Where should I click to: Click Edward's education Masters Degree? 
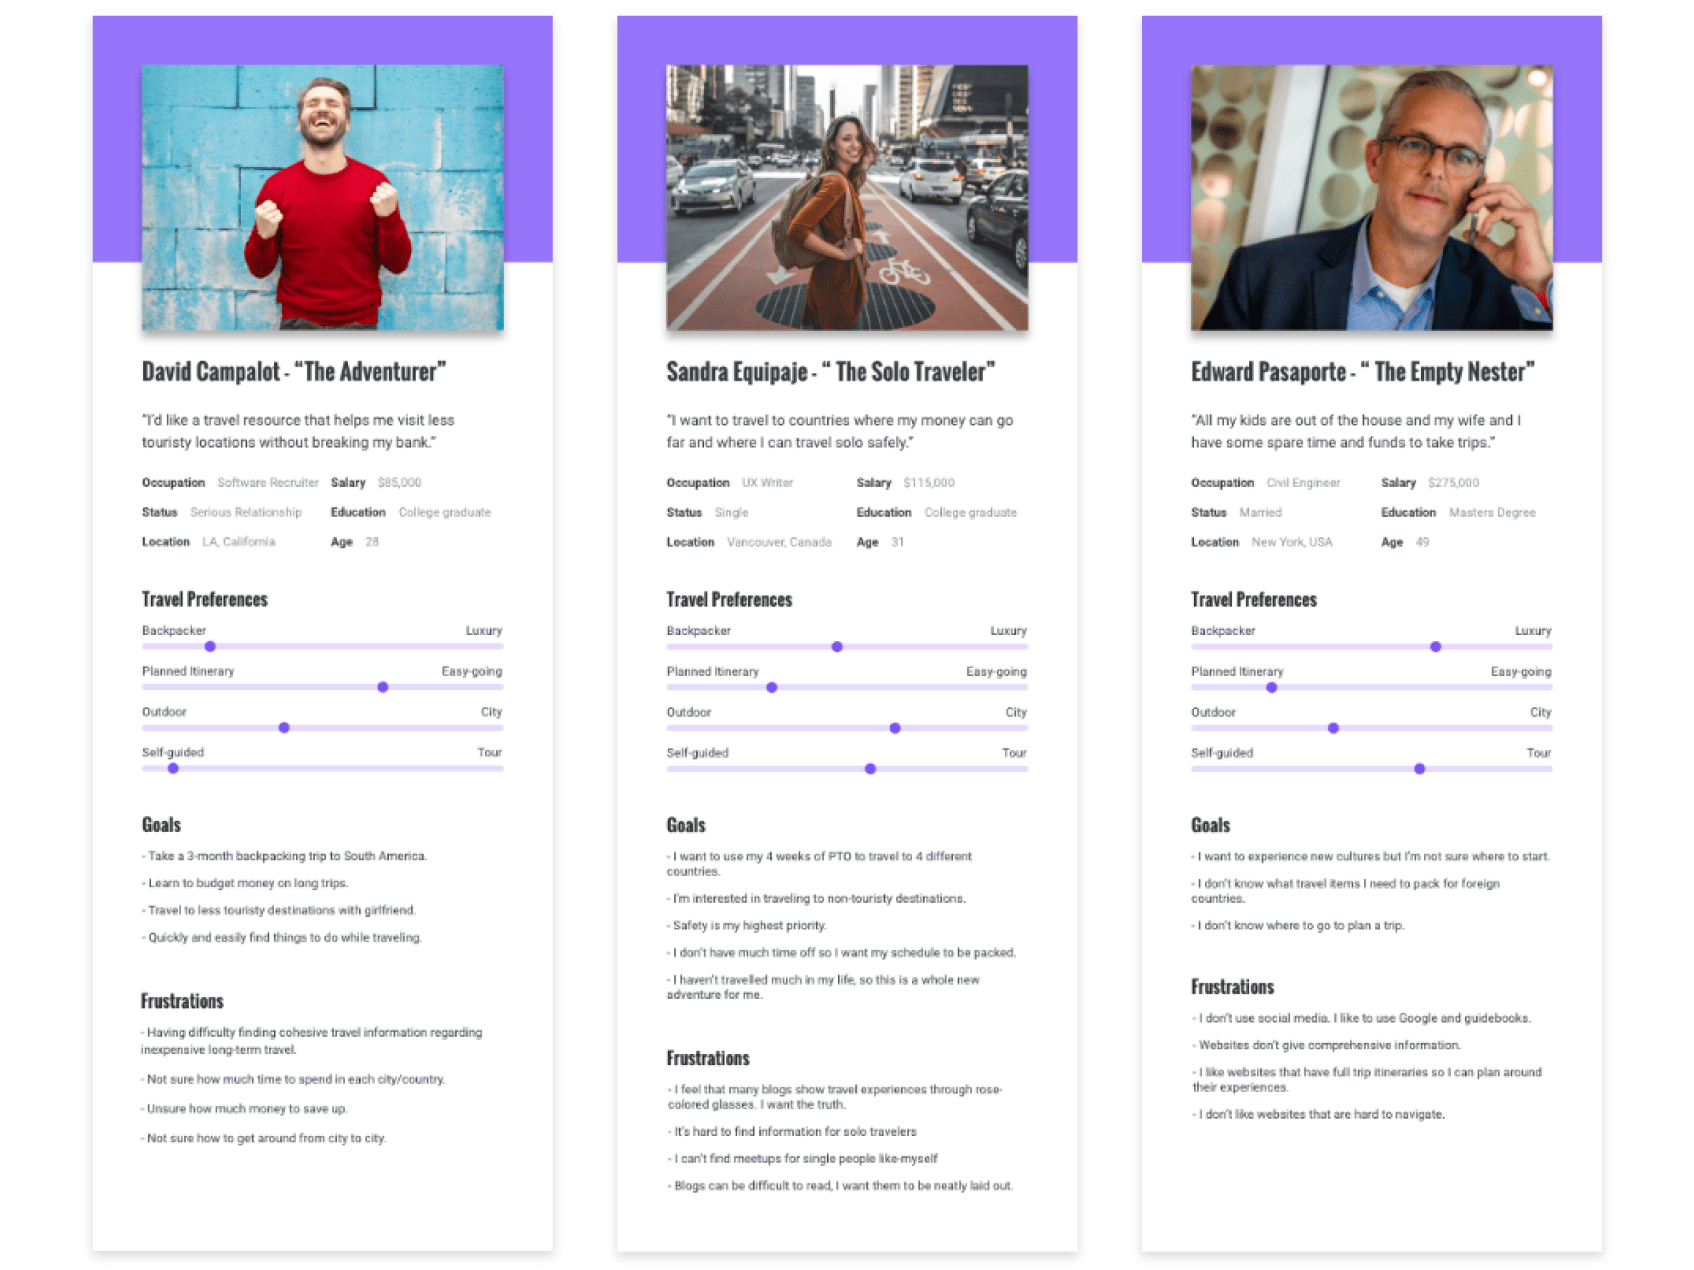point(1492,512)
